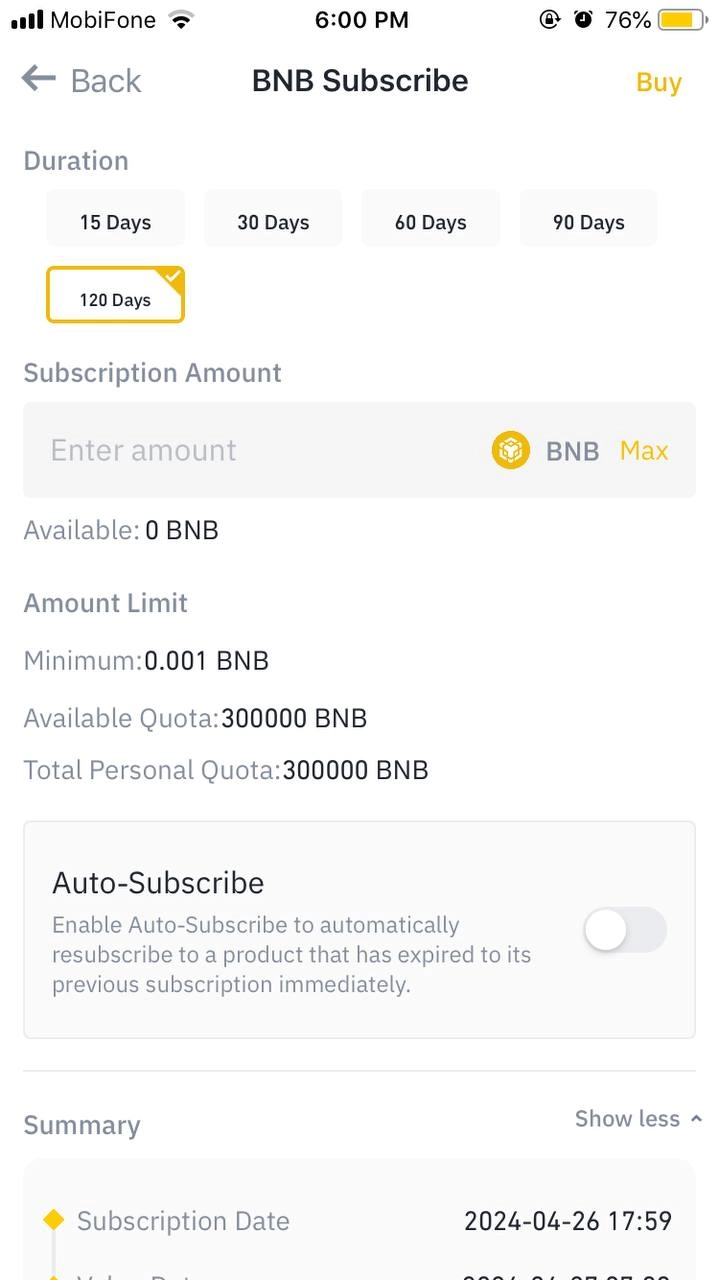719x1280 pixels.
Task: Tap the BNB coin logo icon
Action: click(x=511, y=450)
